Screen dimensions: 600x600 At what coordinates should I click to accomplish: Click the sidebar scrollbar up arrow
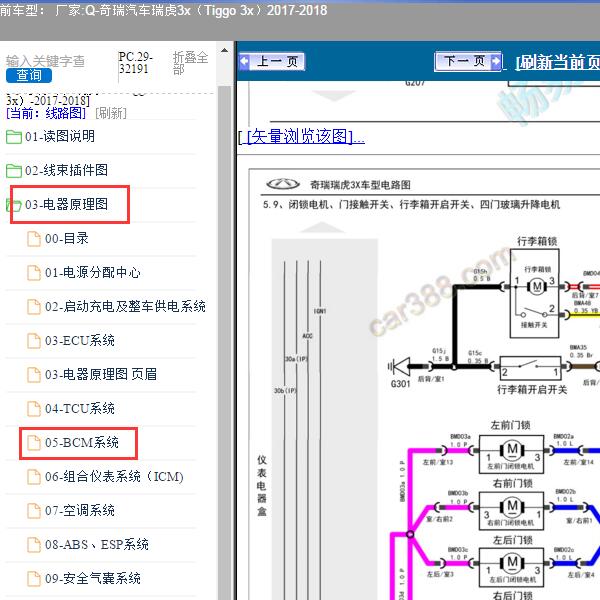[225, 50]
